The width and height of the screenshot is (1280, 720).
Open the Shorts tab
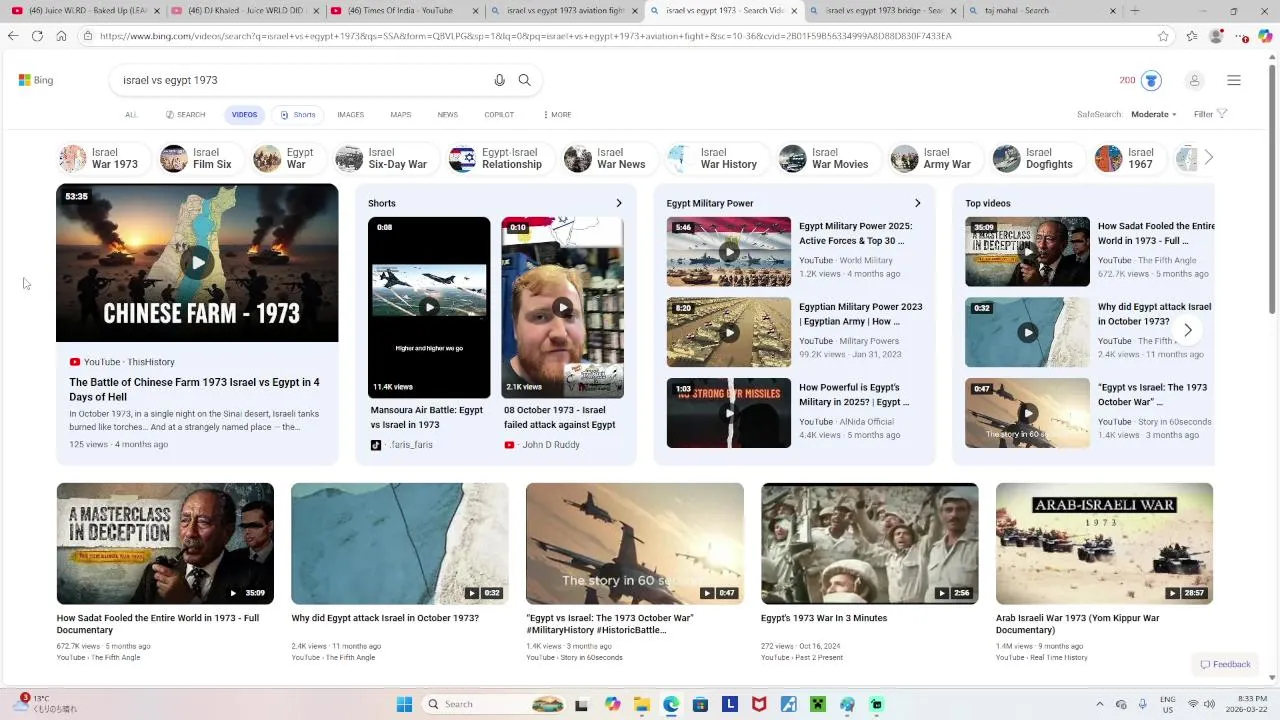point(298,114)
